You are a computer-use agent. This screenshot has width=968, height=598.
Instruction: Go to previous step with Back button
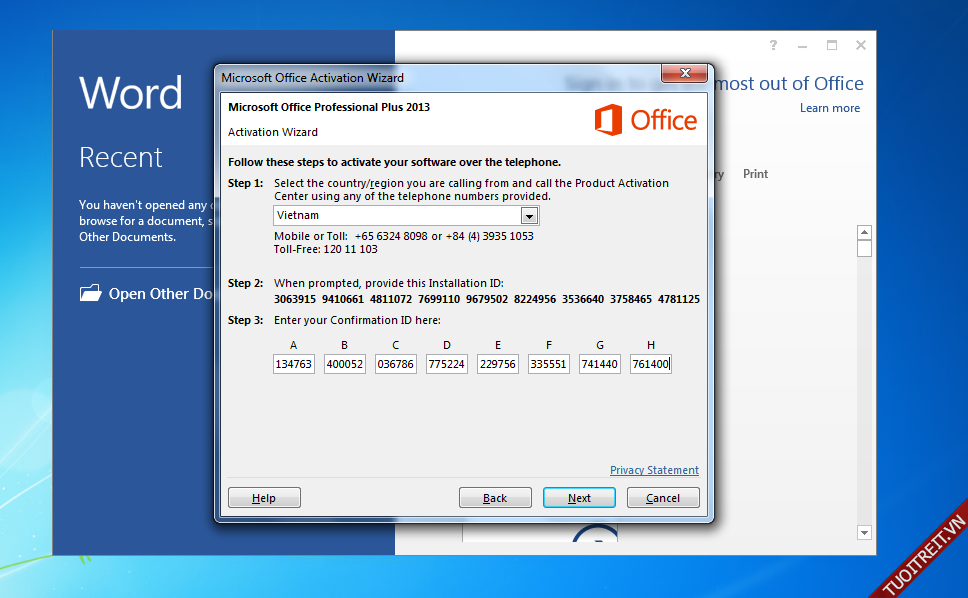[495, 498]
